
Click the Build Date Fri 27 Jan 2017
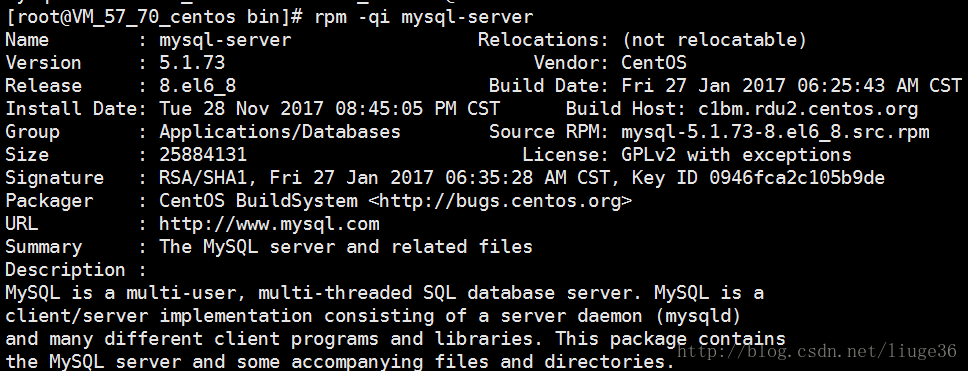pyautogui.click(x=703, y=86)
